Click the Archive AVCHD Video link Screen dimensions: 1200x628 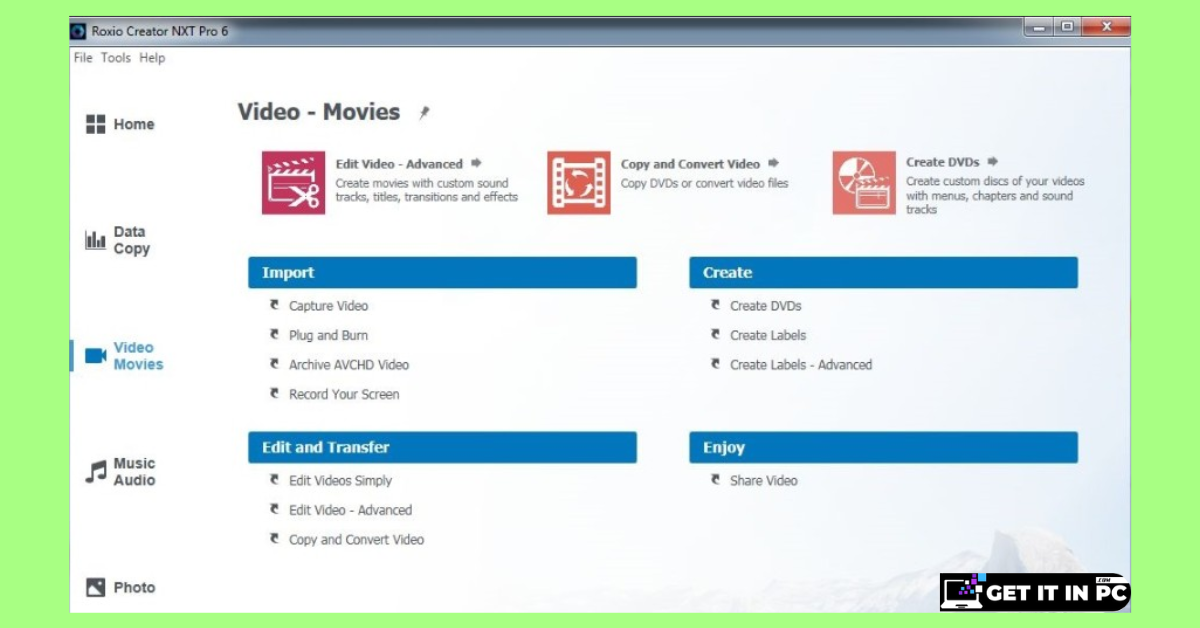tap(349, 365)
